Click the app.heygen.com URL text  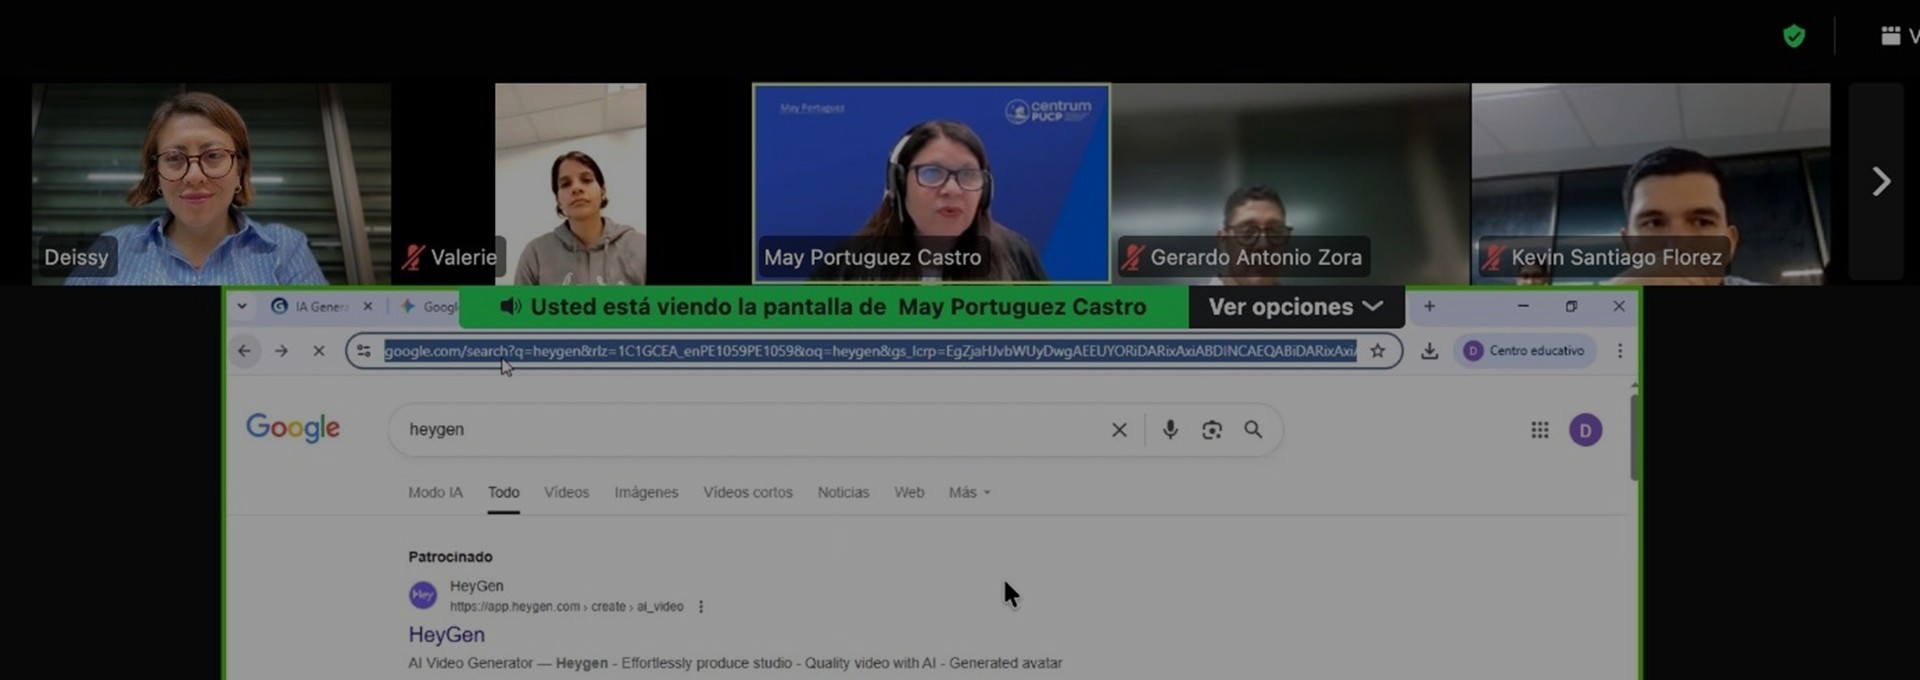[566, 607]
